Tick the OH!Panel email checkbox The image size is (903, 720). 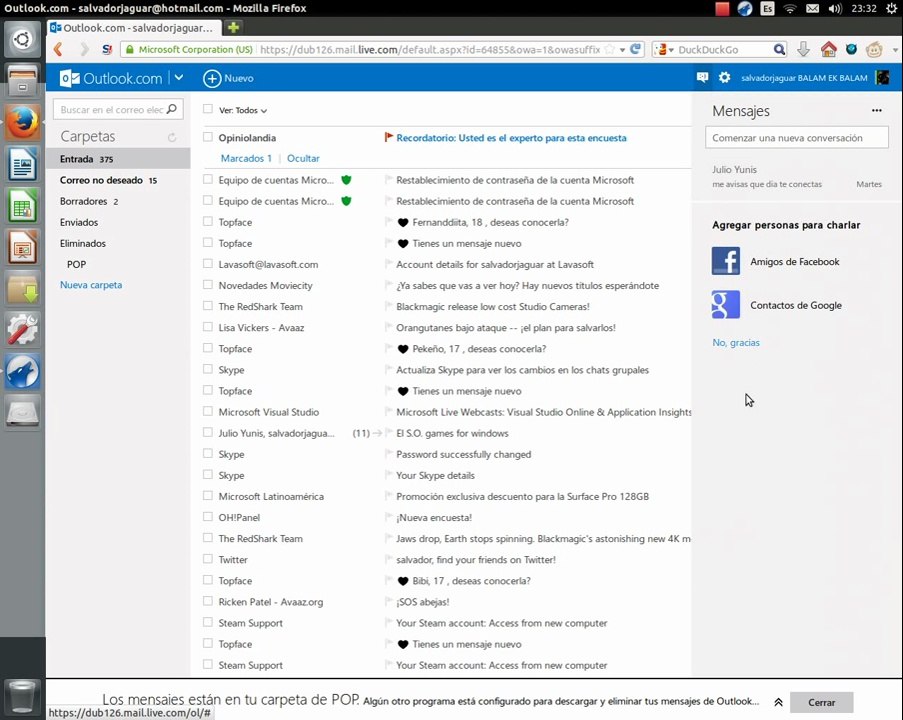point(208,517)
